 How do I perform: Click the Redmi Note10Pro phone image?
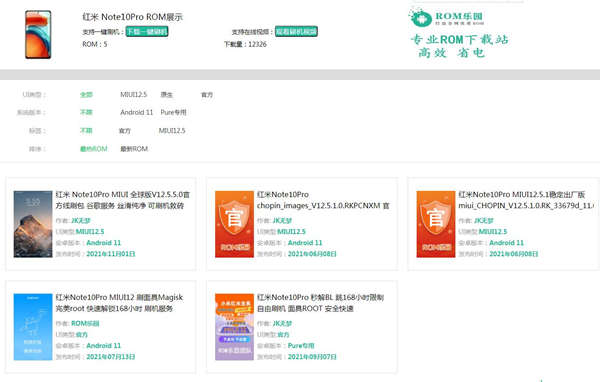point(38,34)
